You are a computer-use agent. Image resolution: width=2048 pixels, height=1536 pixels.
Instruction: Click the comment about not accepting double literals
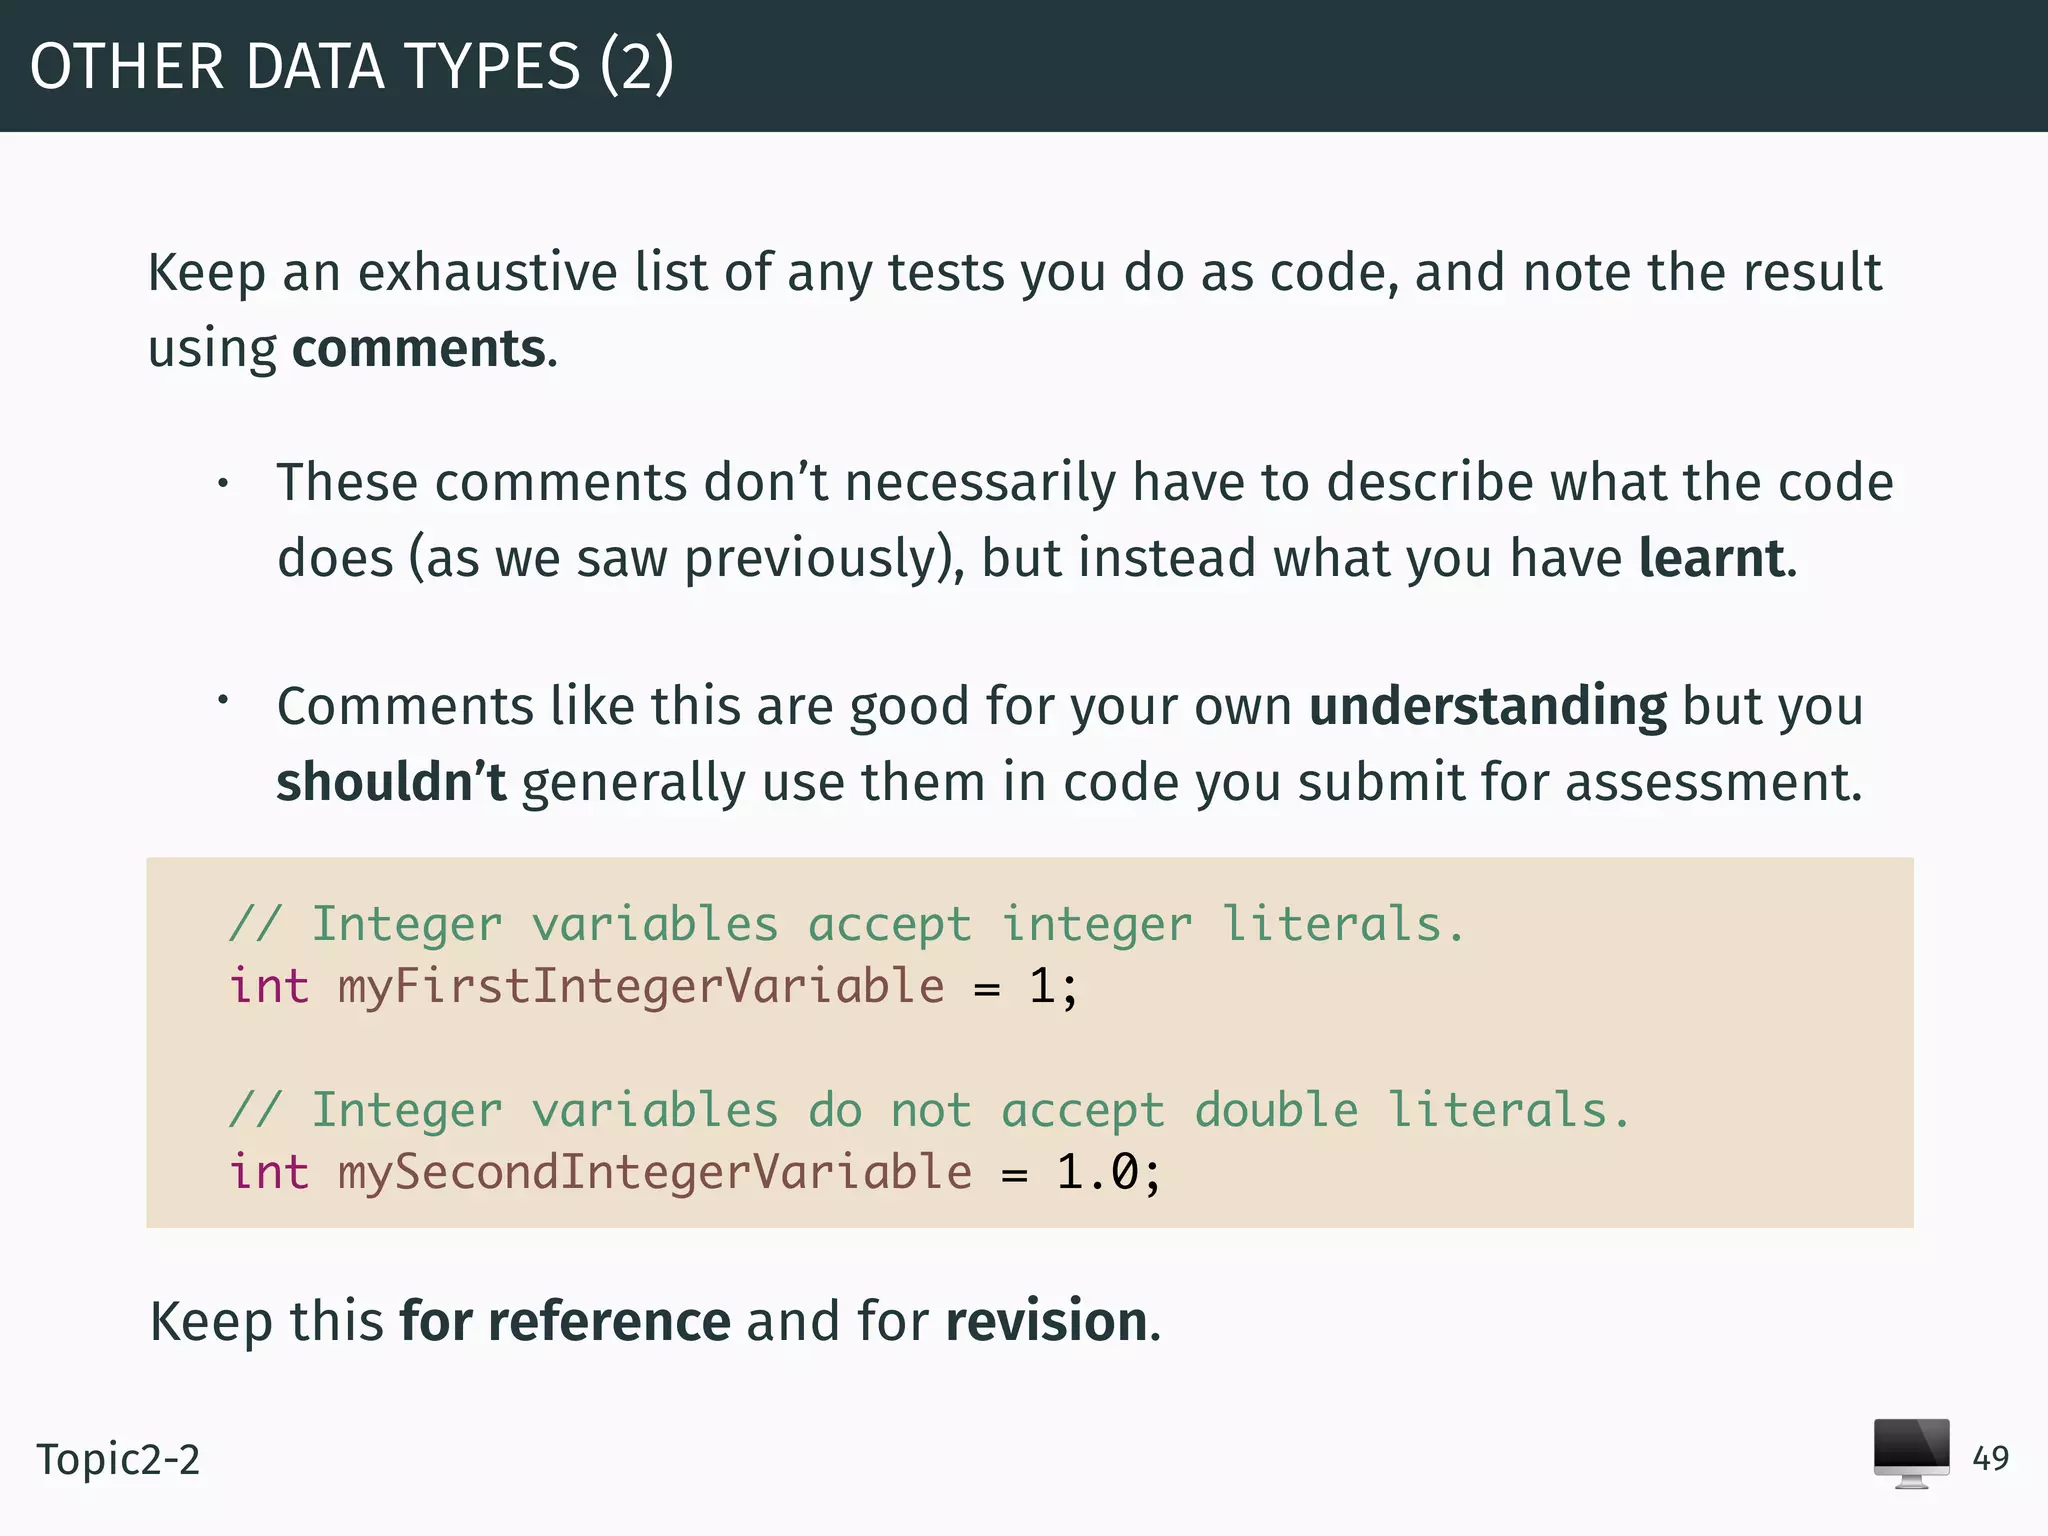(x=930, y=1110)
